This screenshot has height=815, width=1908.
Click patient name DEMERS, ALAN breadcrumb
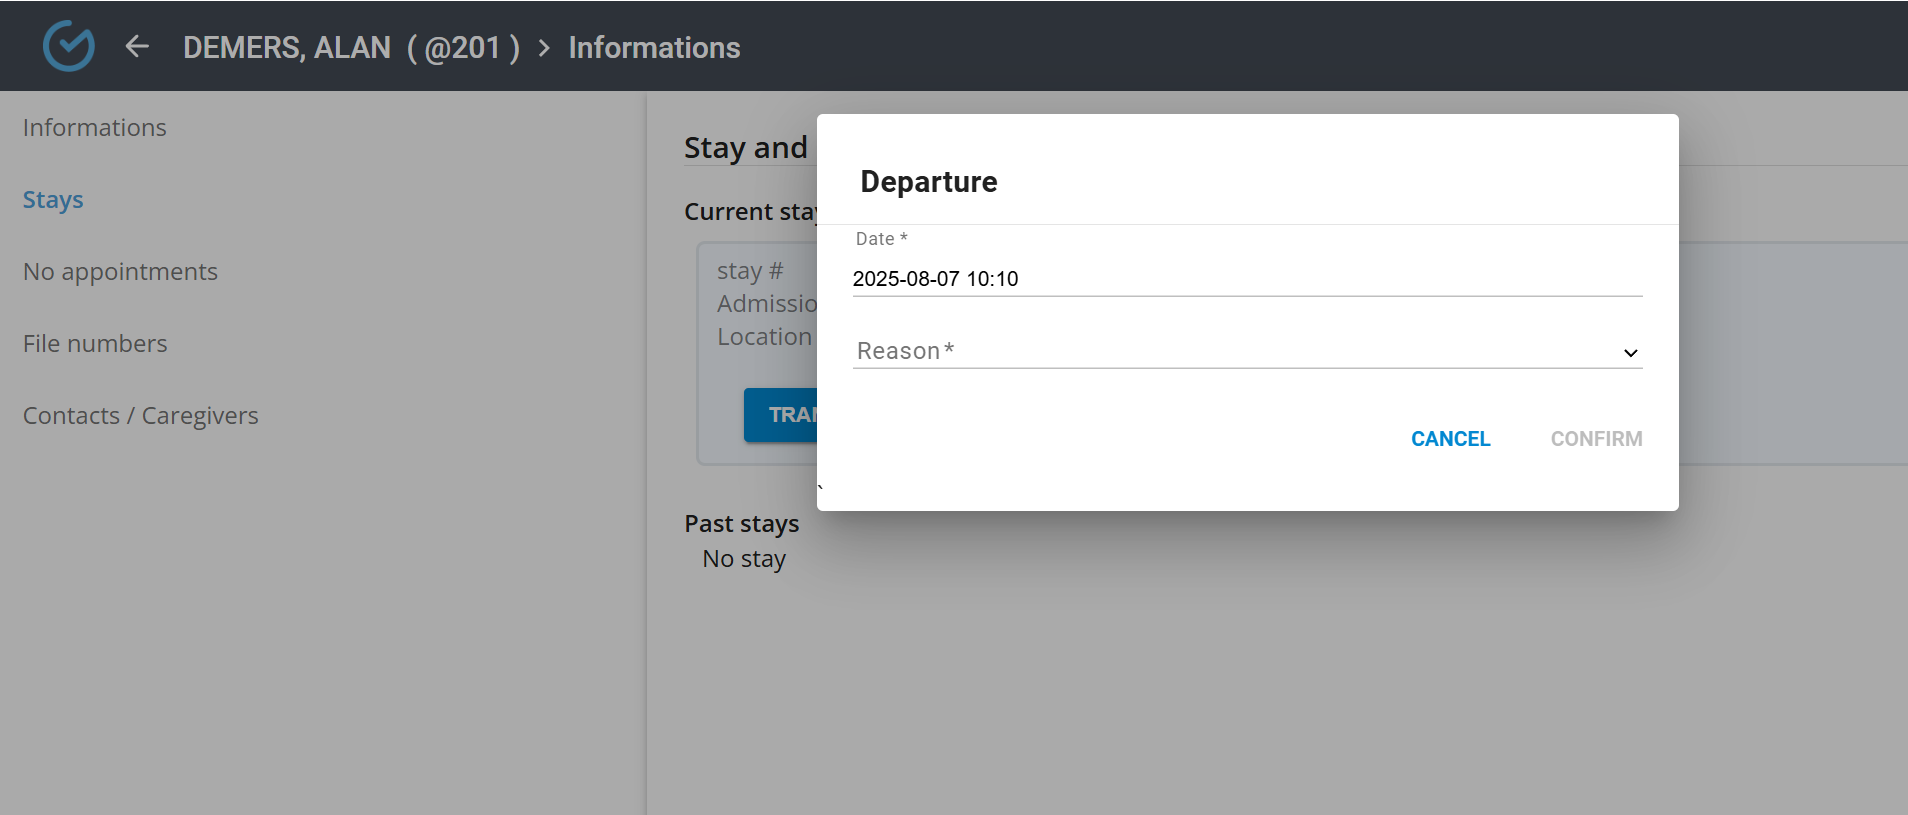pyautogui.click(x=287, y=48)
